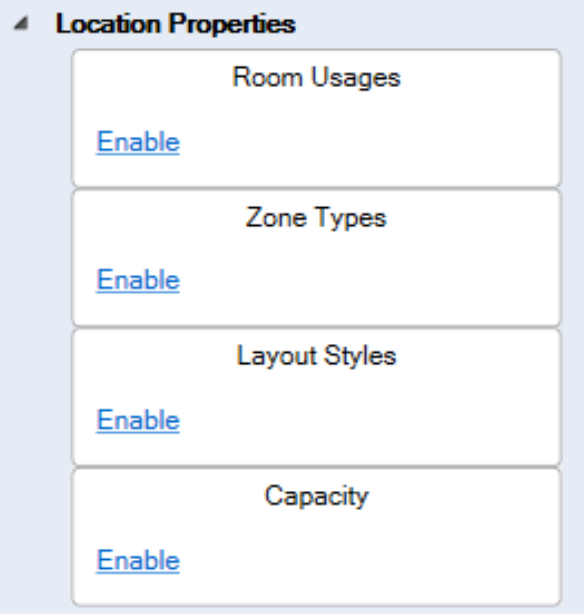
Task: Select the Location Properties header text
Action: click(175, 24)
